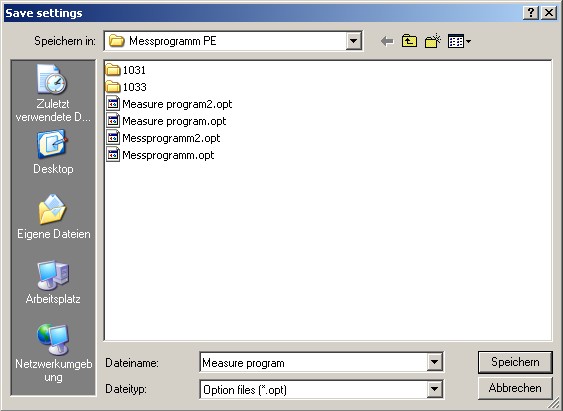Open the view menu icon

459,41
